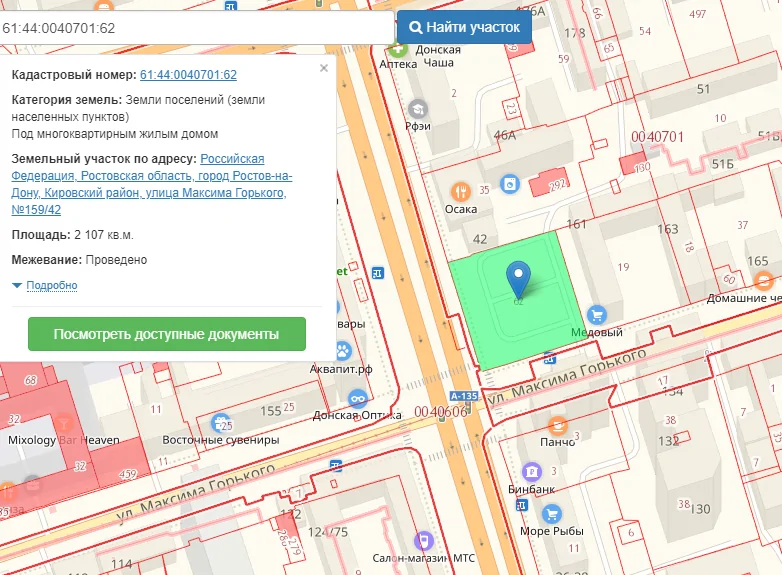
Task: Click the cadastral number search field
Action: pos(198,27)
